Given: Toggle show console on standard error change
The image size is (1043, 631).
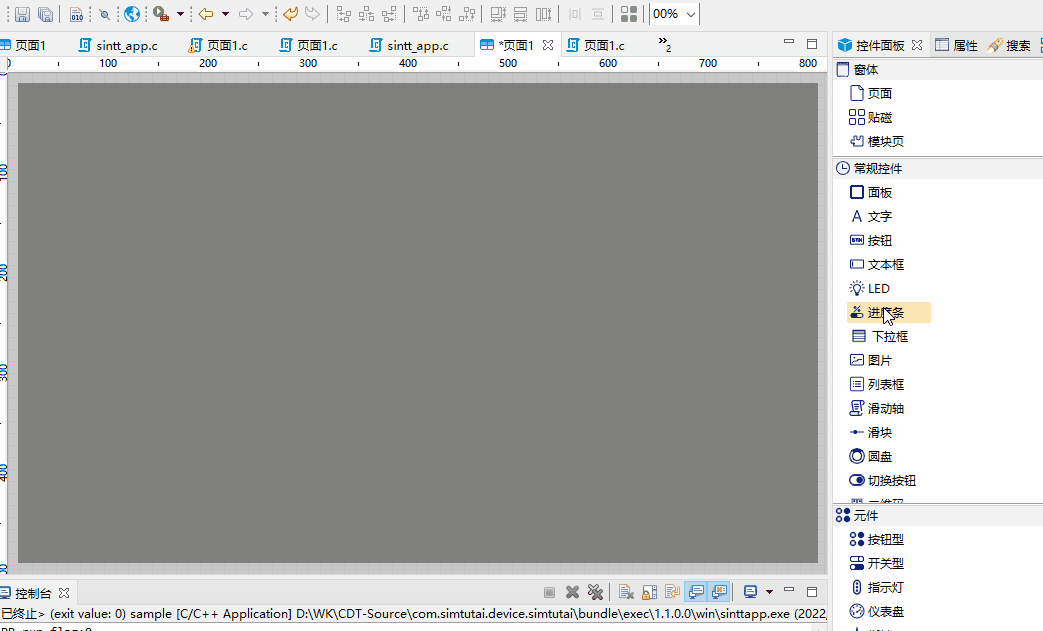Looking at the screenshot, I should tap(718, 592).
